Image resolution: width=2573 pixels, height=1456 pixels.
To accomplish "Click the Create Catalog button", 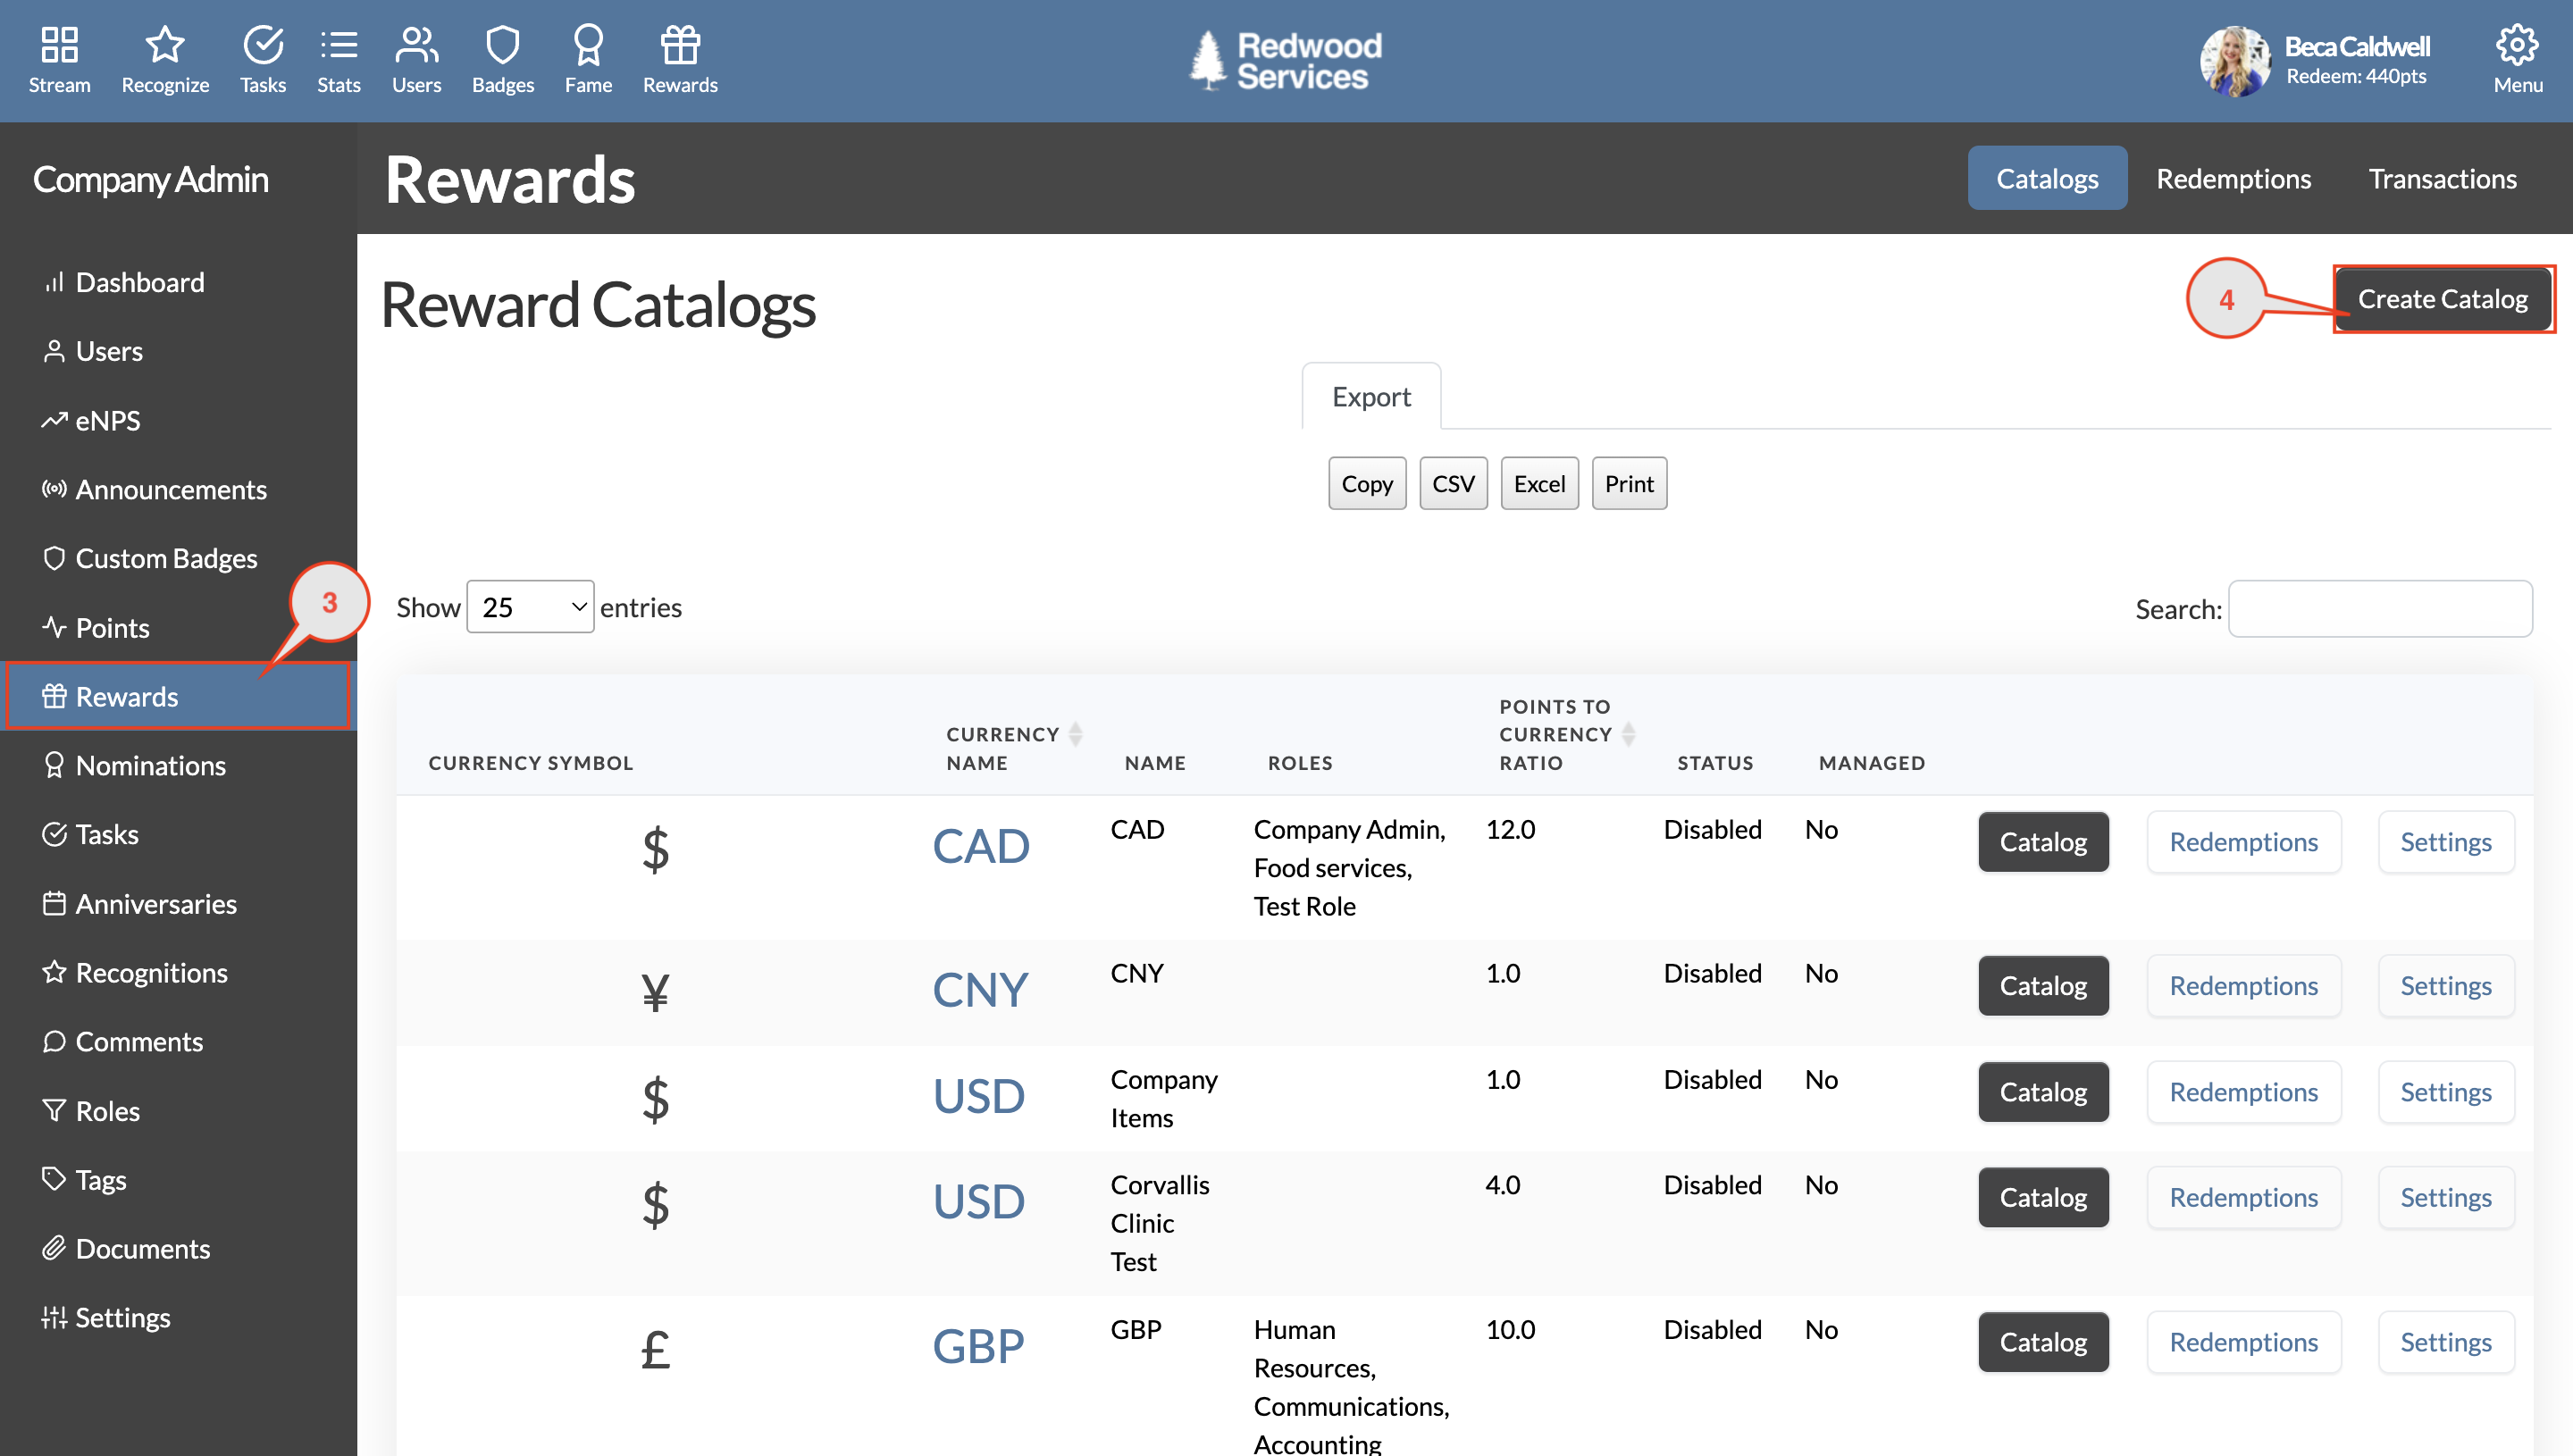I will click(x=2441, y=299).
